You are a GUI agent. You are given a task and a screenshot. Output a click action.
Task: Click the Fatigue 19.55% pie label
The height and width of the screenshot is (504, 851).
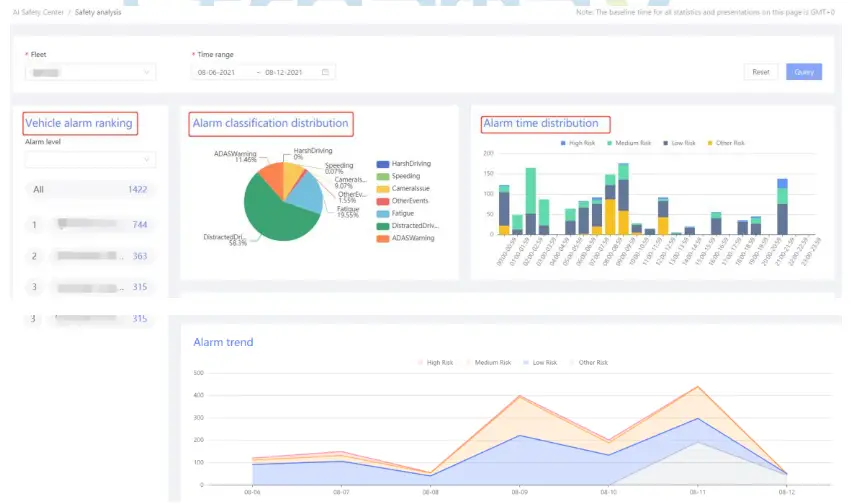(x=348, y=212)
